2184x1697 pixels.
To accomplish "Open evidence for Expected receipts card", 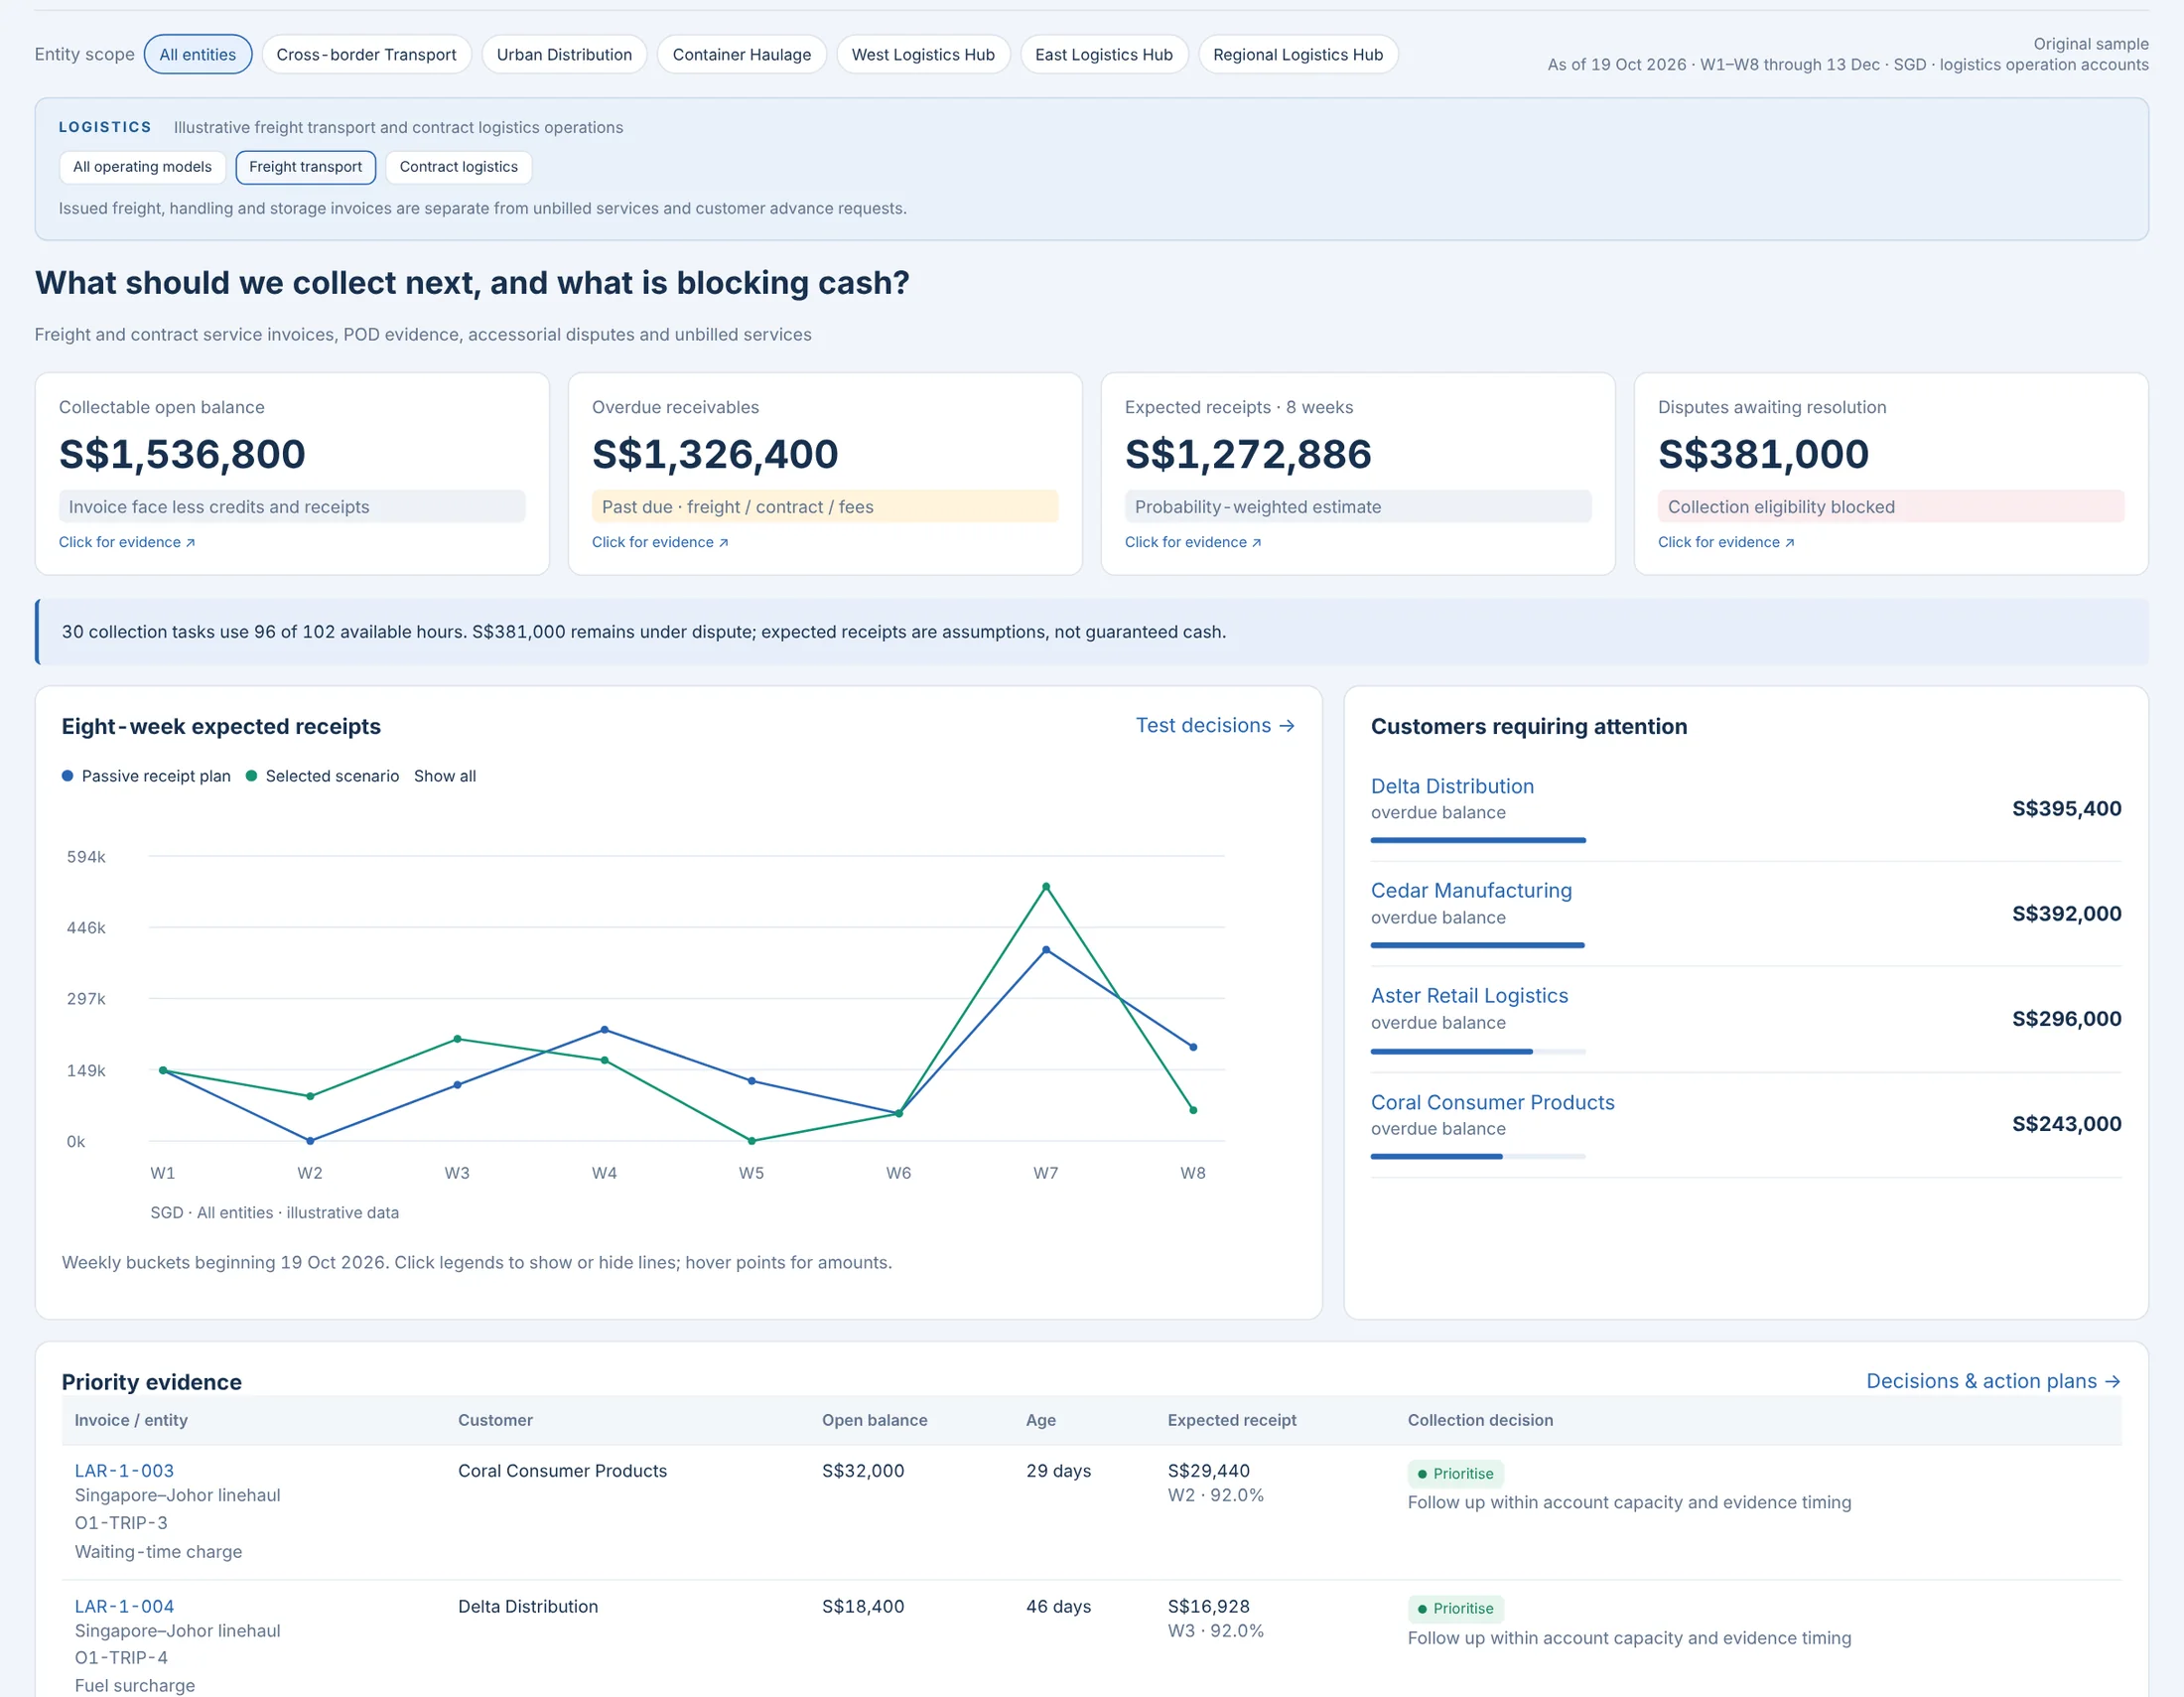I will tap(1193, 542).
